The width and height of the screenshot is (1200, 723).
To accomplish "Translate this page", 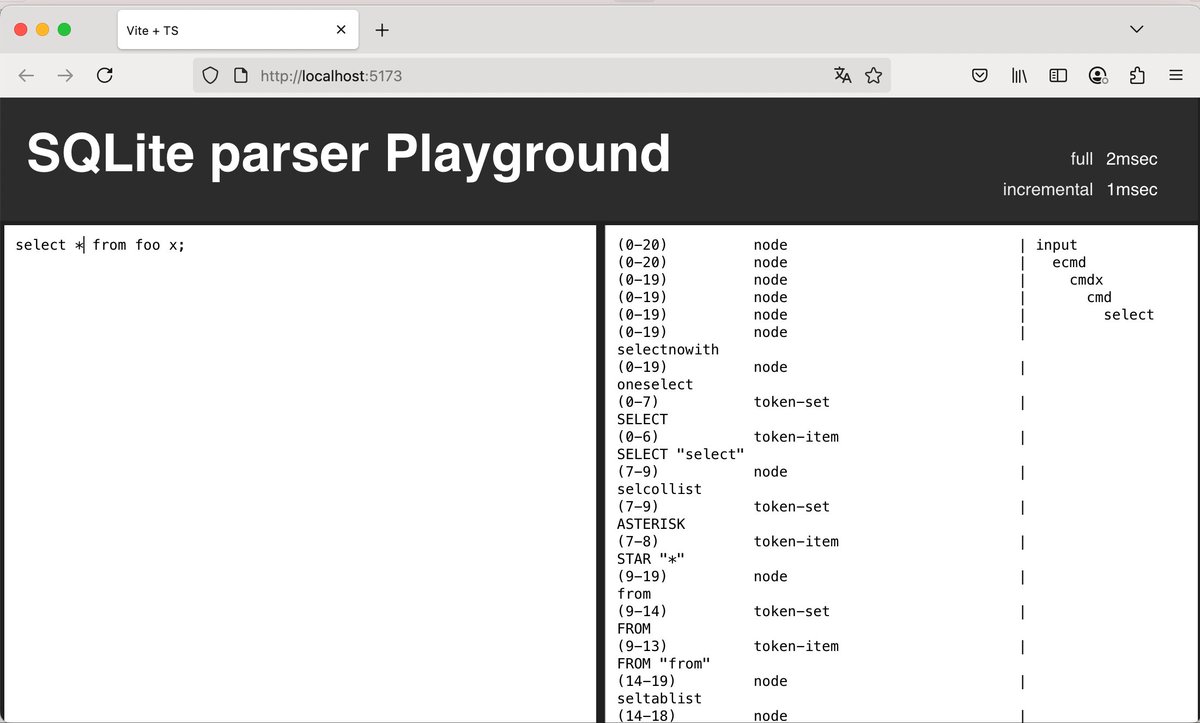I will click(843, 75).
